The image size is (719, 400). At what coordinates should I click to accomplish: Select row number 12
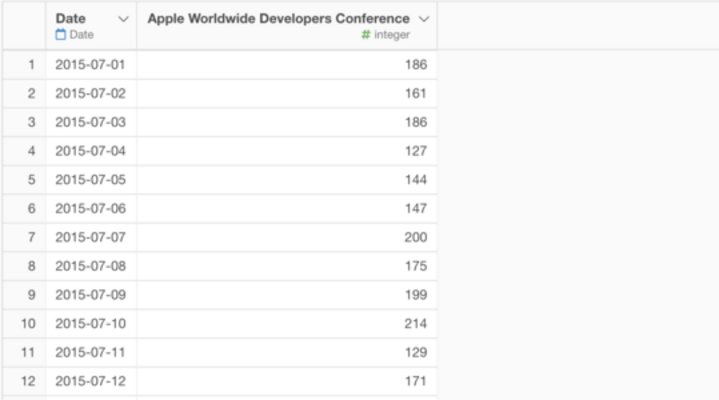pos(31,381)
